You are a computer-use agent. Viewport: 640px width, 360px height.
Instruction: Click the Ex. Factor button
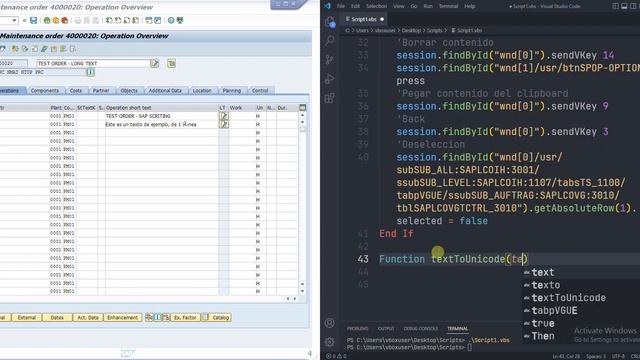tap(185, 318)
